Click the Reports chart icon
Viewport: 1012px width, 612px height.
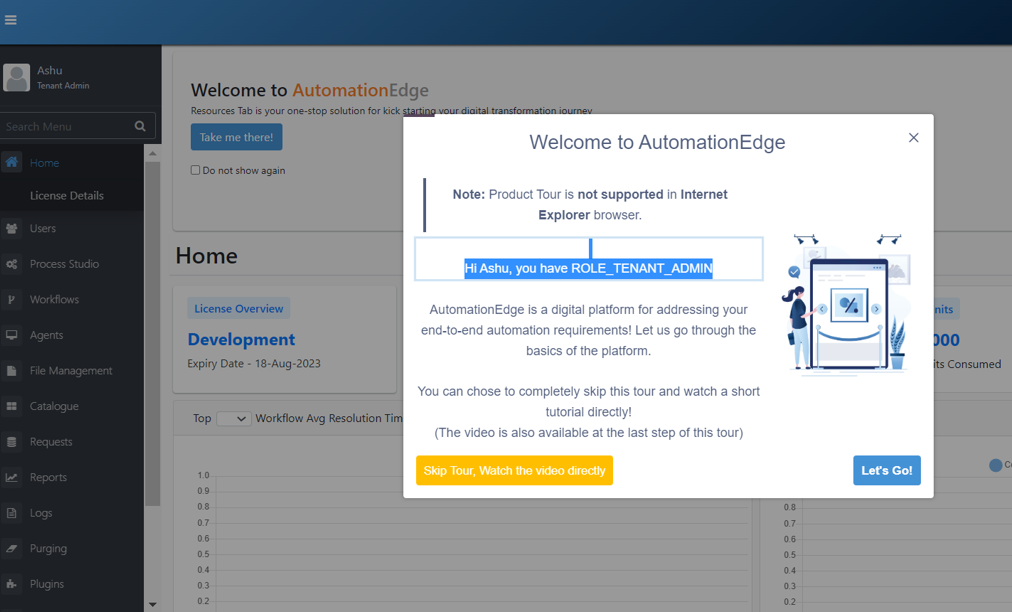(x=12, y=477)
